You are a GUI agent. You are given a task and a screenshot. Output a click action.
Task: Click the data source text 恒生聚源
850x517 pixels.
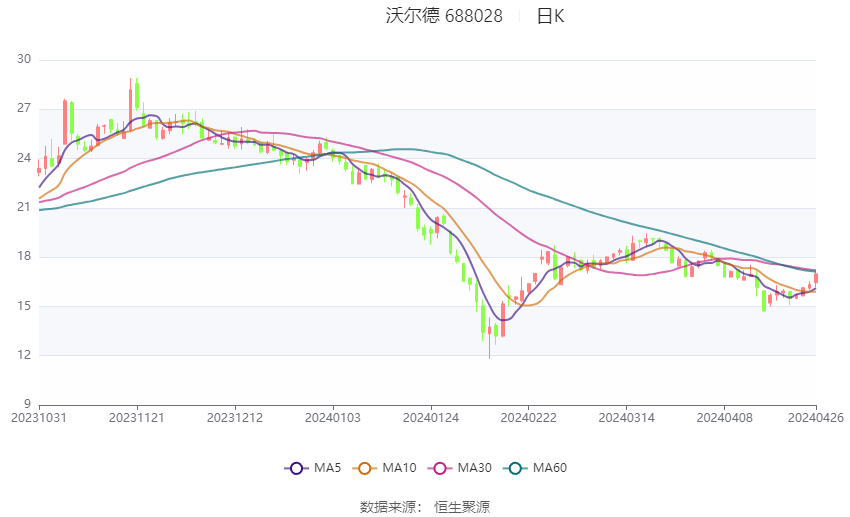462,507
